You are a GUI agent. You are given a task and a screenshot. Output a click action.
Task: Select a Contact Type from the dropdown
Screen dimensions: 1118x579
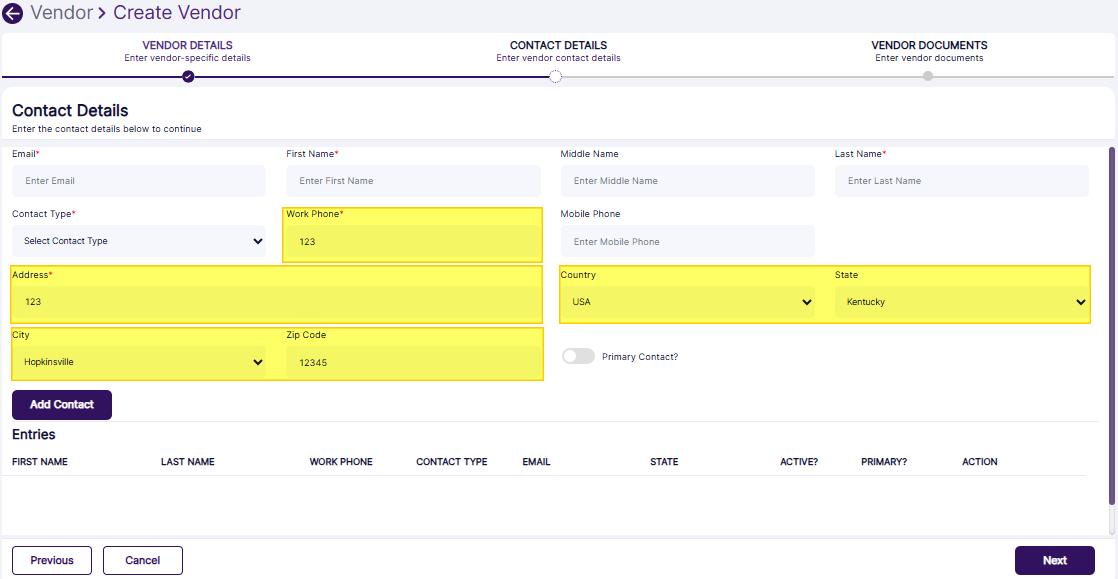tap(138, 241)
